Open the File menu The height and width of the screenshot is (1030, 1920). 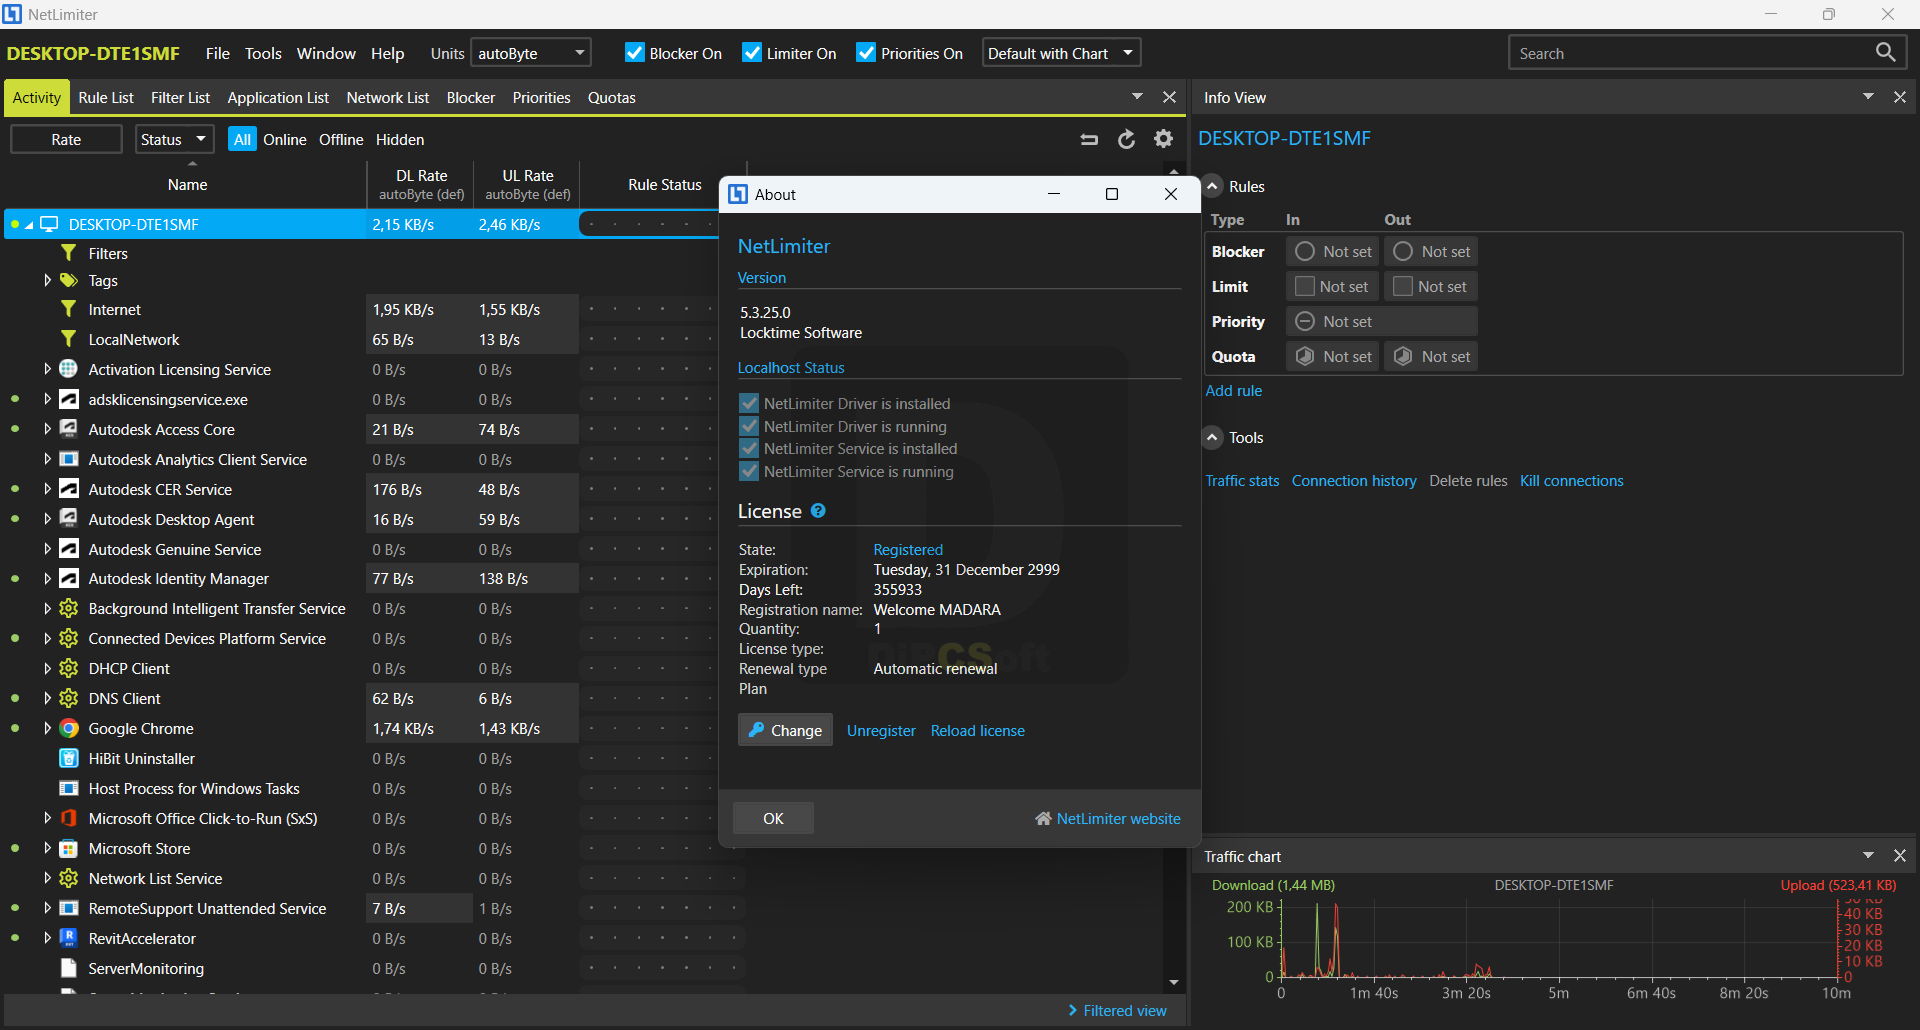click(218, 53)
